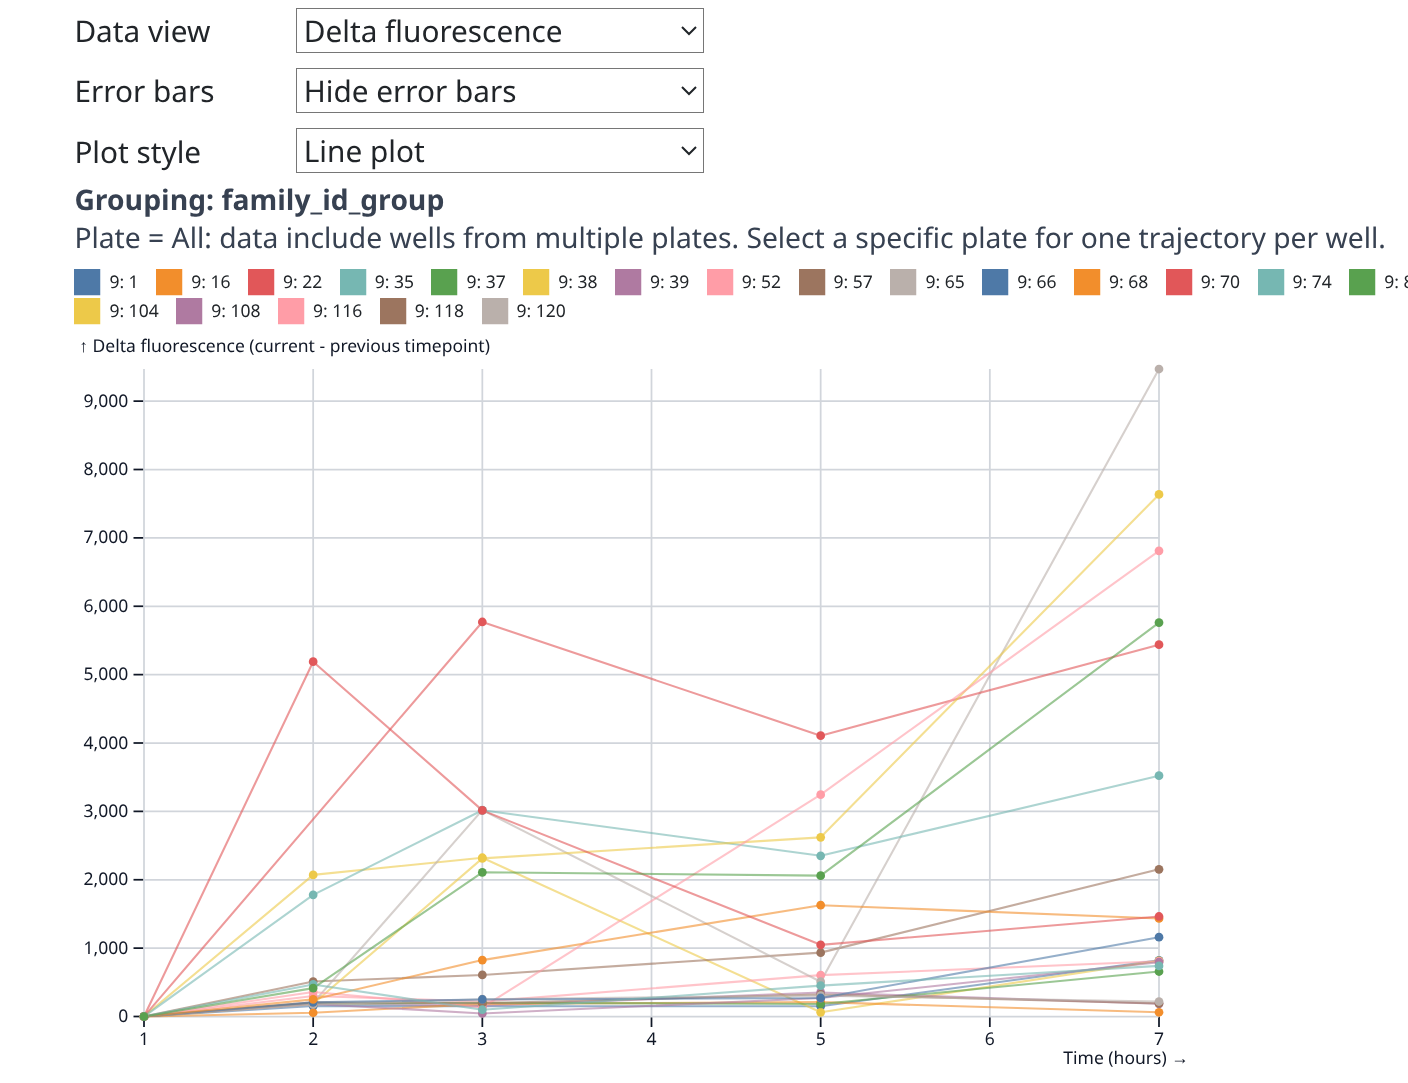Screen dimensions: 1408x1083
Task: Click the pink 9: 52 legend swatch
Action: point(720,282)
